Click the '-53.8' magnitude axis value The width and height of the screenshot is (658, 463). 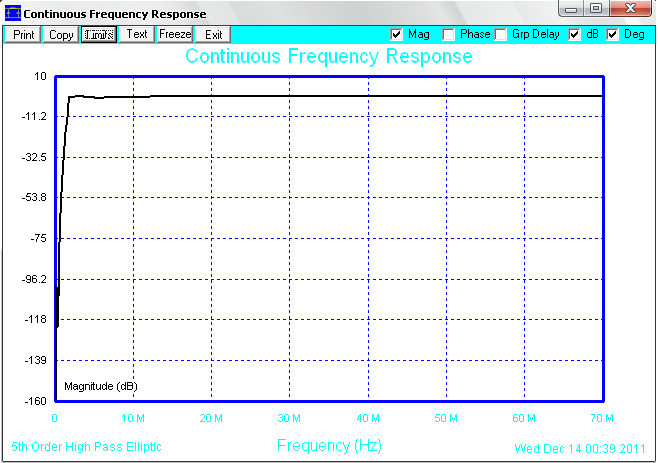click(x=34, y=197)
